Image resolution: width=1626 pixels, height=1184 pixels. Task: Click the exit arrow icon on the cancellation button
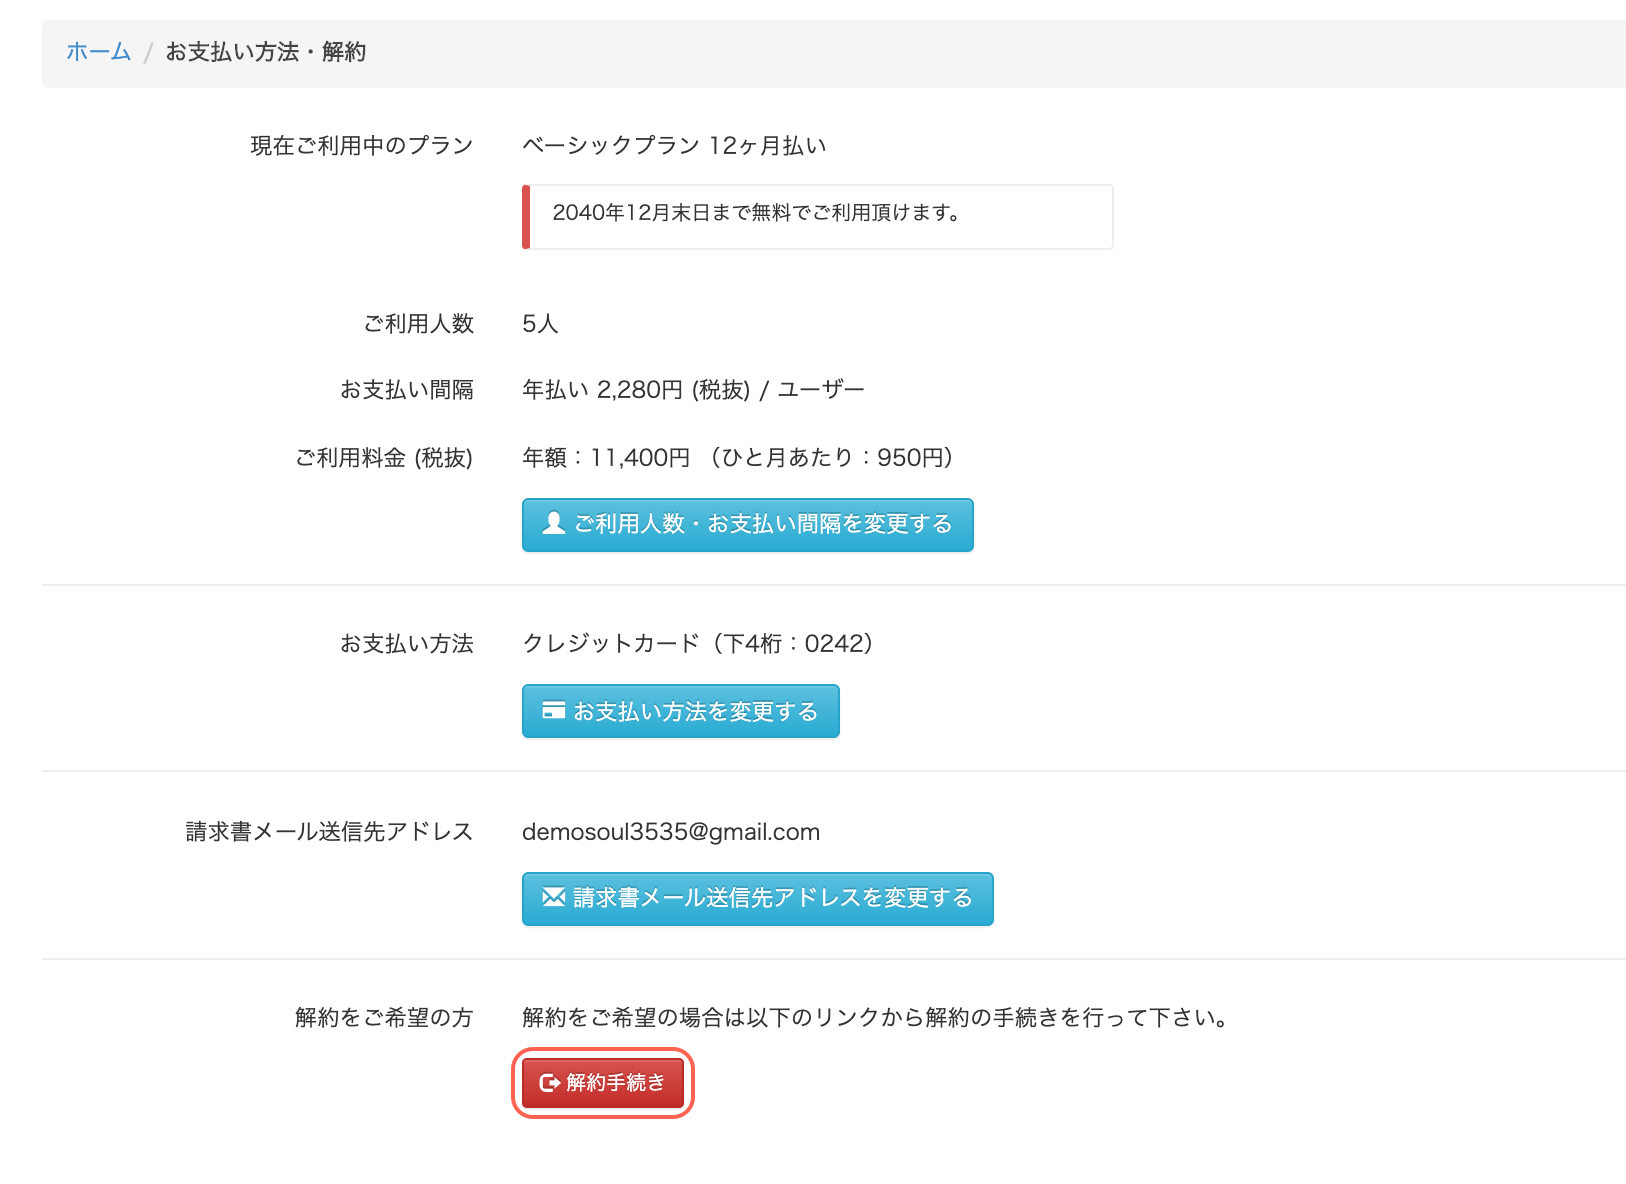(x=550, y=1083)
